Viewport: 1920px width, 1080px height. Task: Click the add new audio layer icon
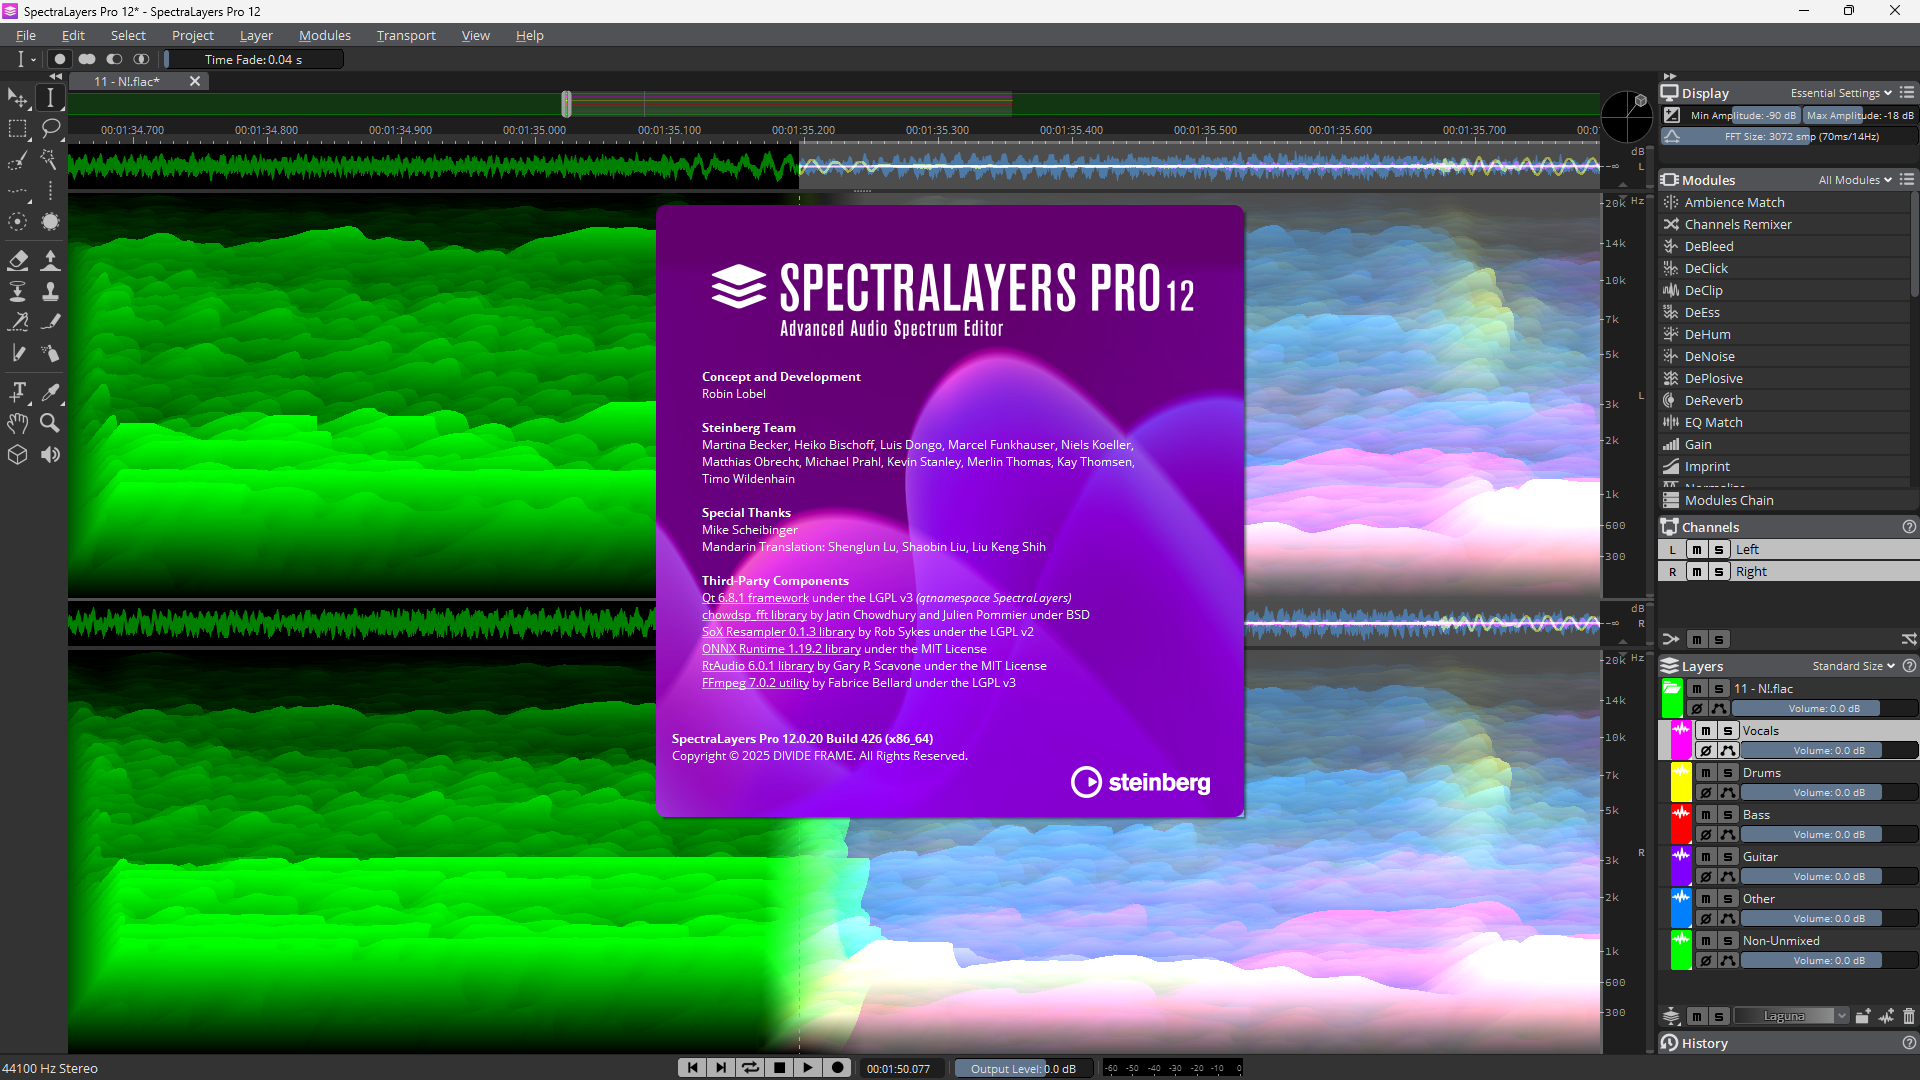click(x=1886, y=1016)
